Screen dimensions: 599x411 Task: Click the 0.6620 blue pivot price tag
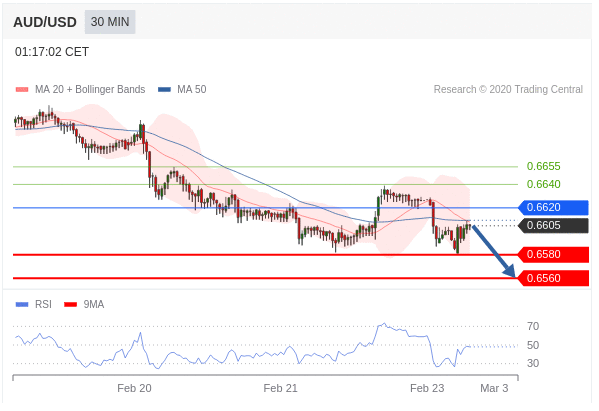553,207
